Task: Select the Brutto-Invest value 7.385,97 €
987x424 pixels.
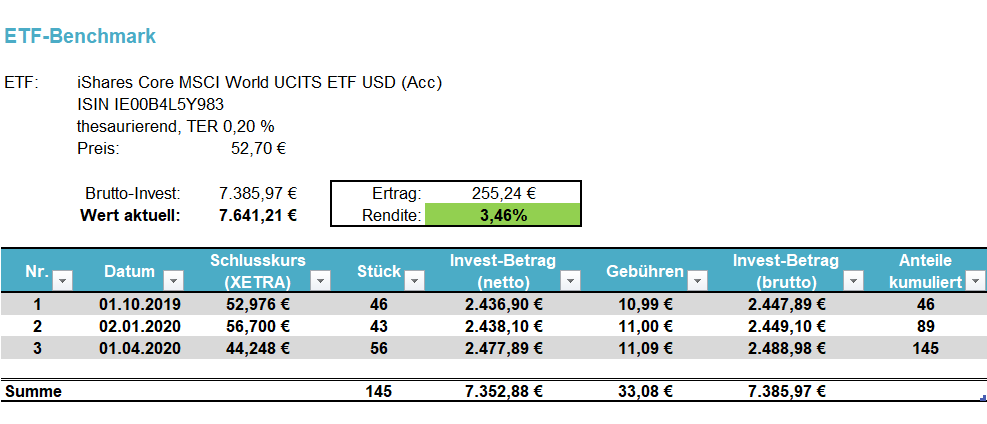Action: [x=258, y=193]
